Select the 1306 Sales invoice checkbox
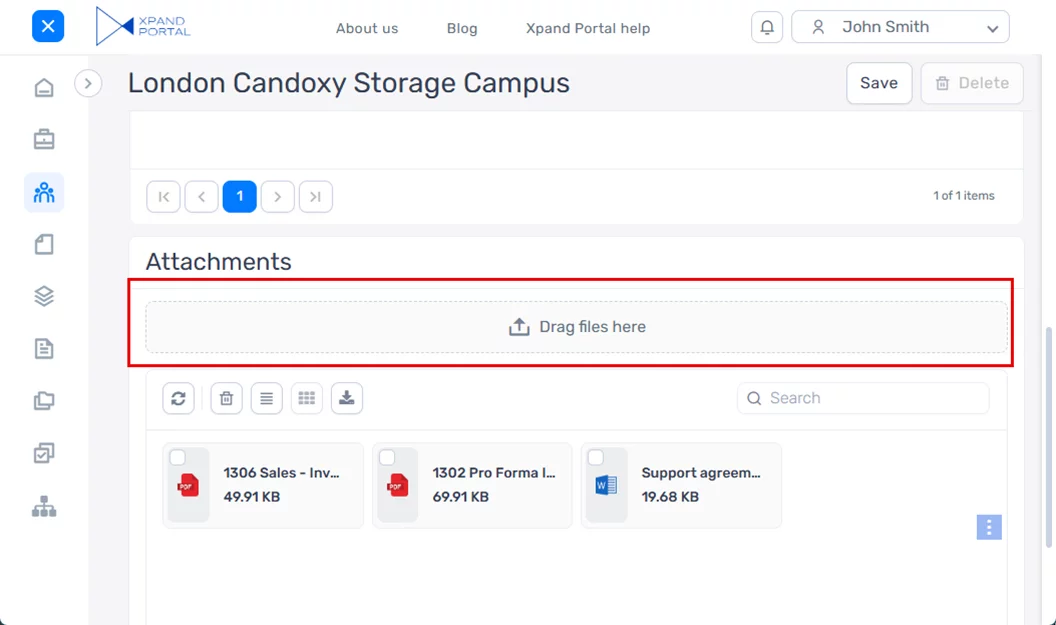Image resolution: width=1056 pixels, height=625 pixels. 177,457
